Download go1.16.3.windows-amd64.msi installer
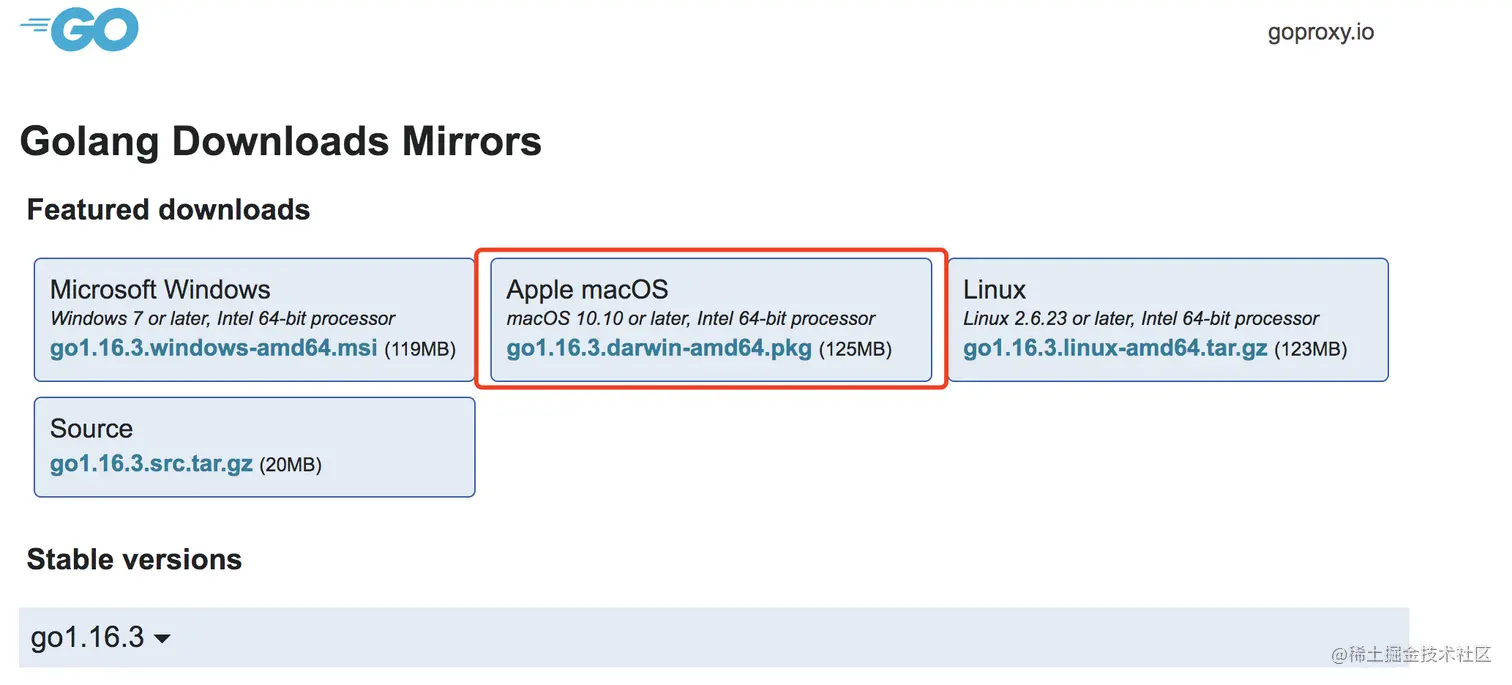Image resolution: width=1512 pixels, height=685 pixels. tap(213, 349)
